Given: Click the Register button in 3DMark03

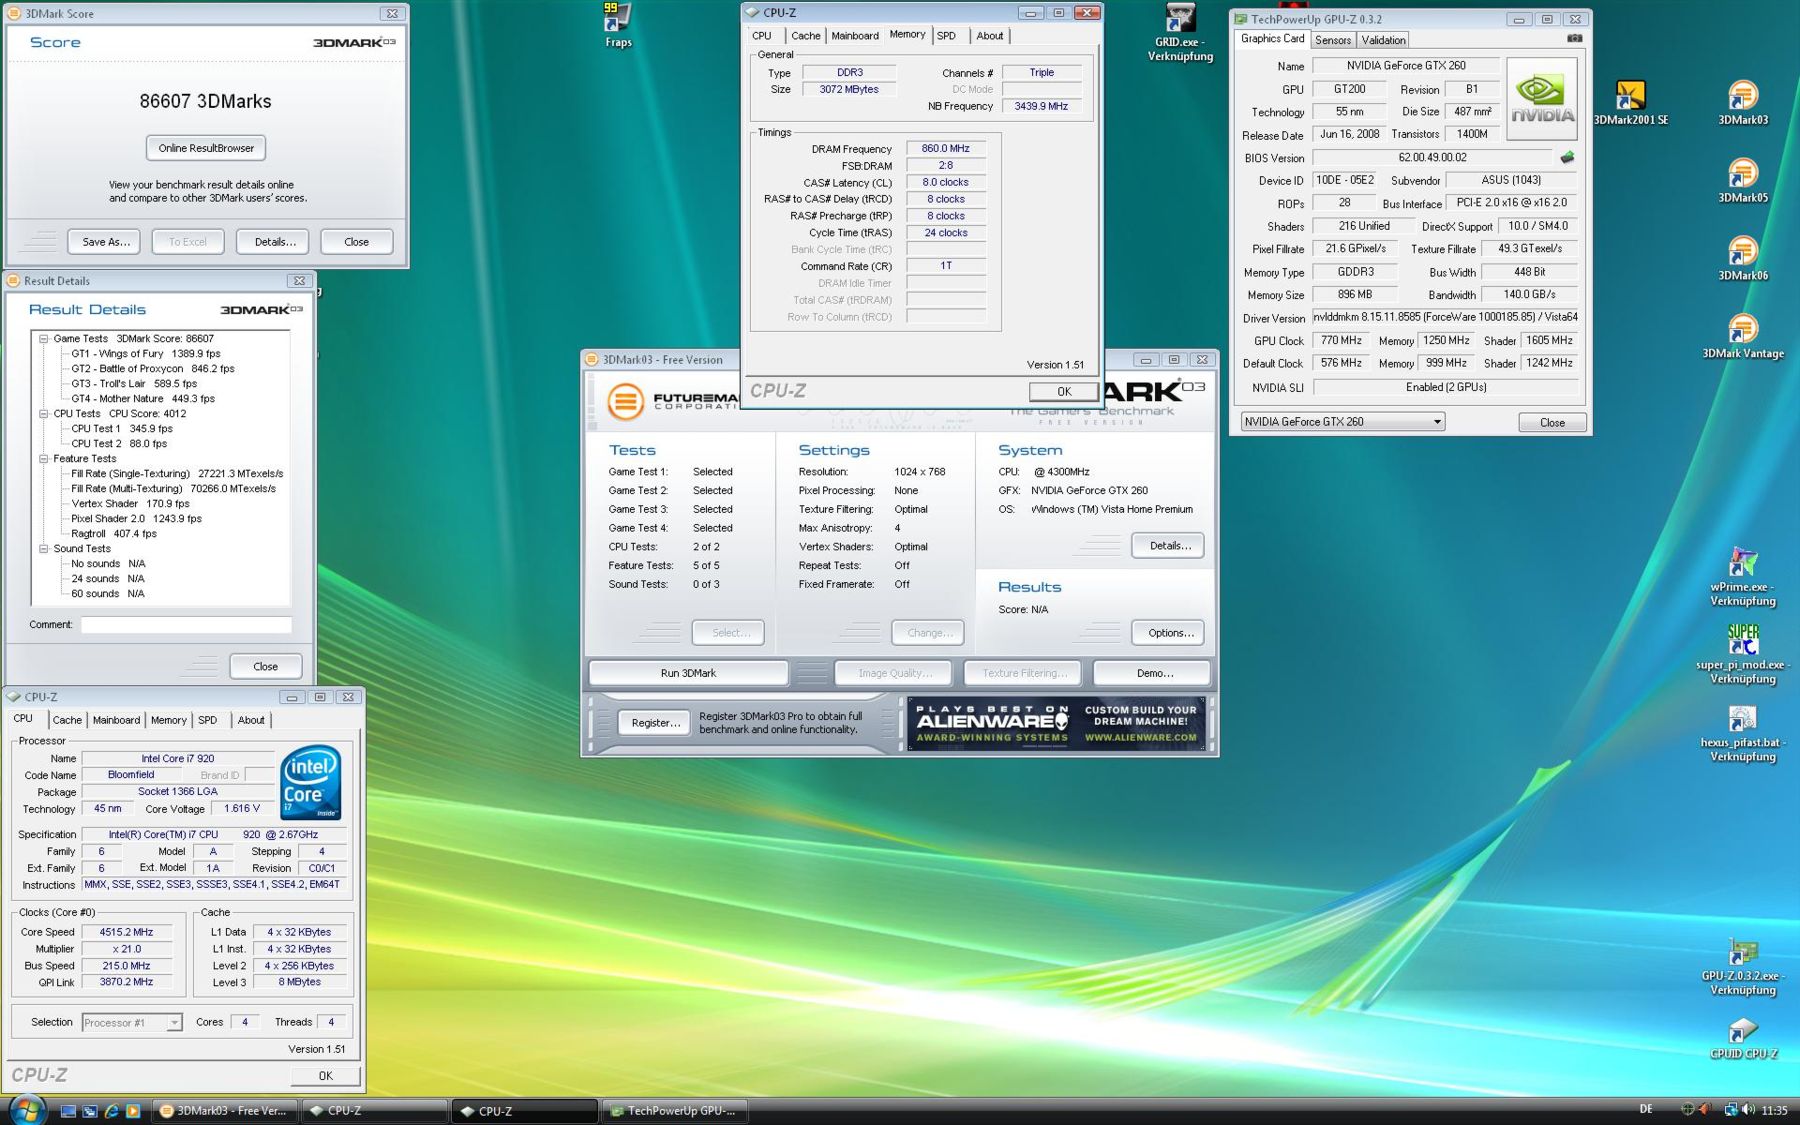Looking at the screenshot, I should tap(655, 723).
